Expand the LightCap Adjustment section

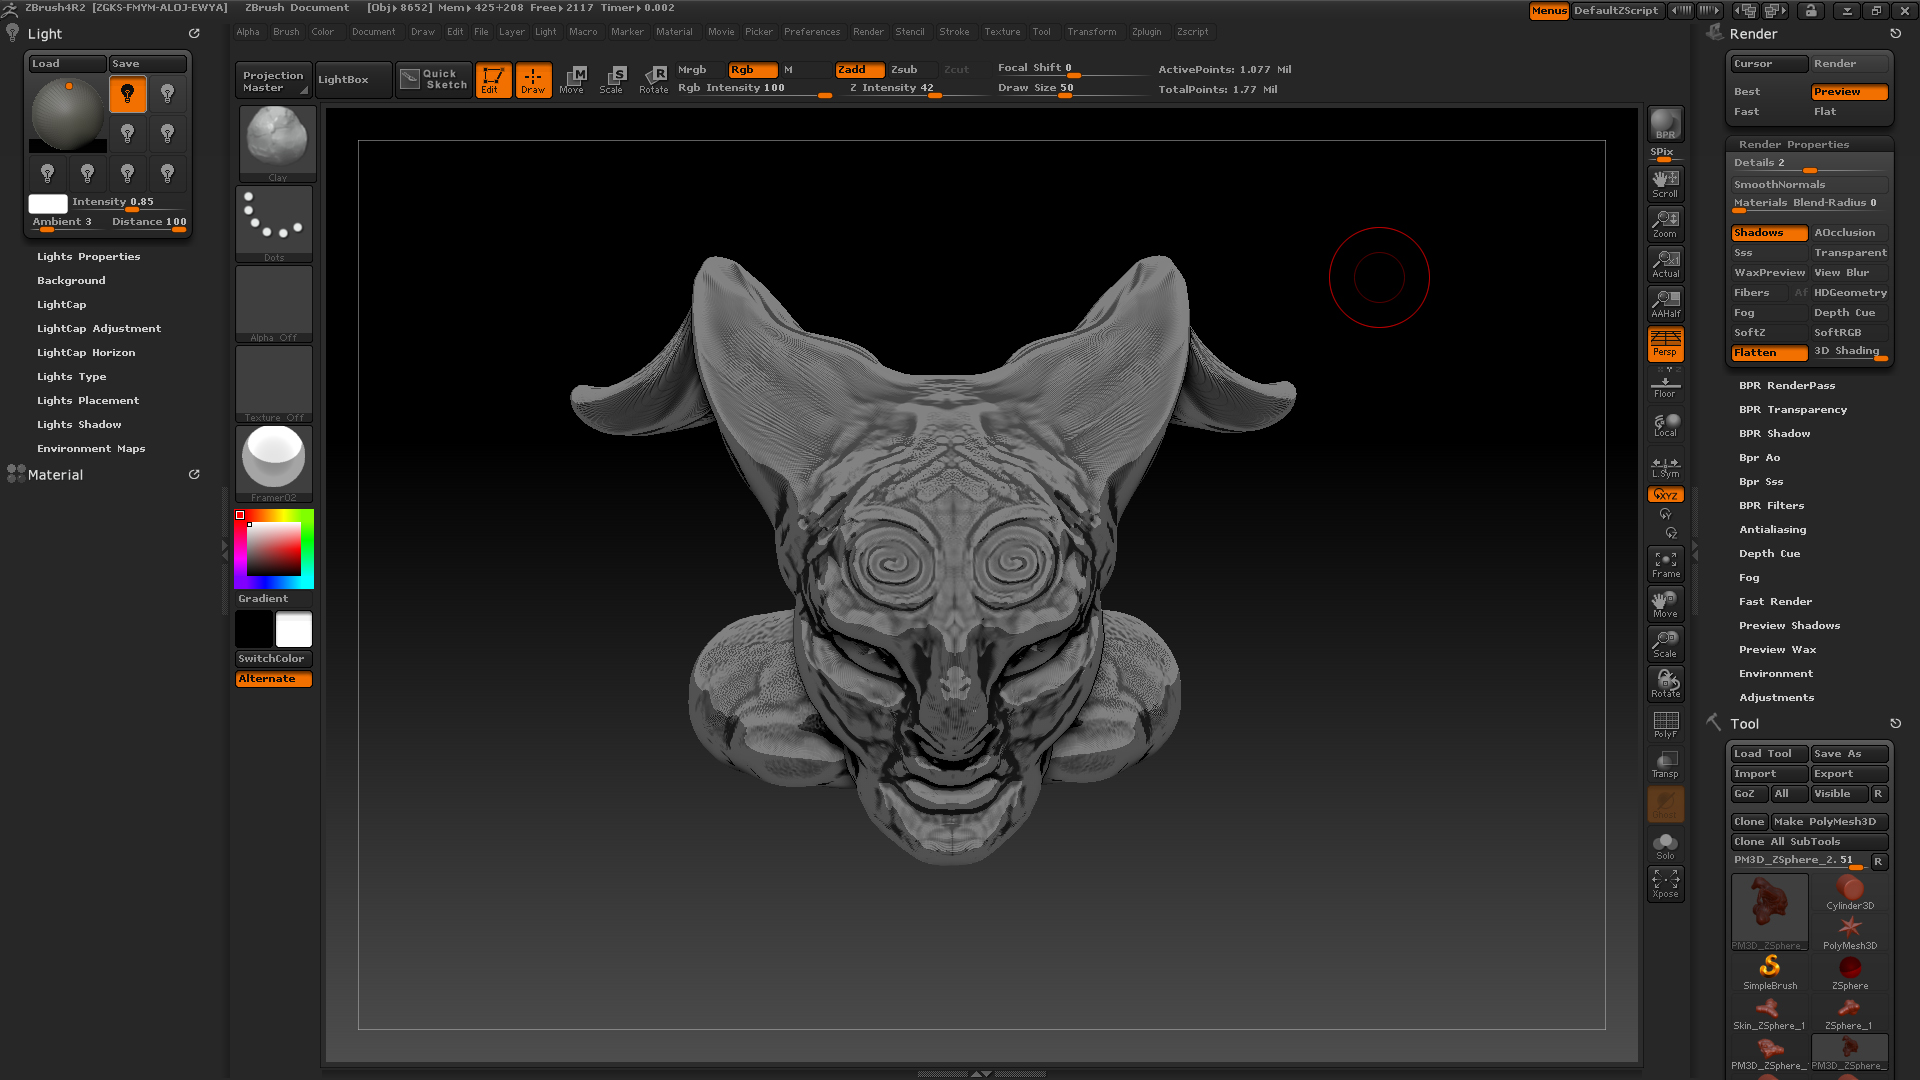98,329
